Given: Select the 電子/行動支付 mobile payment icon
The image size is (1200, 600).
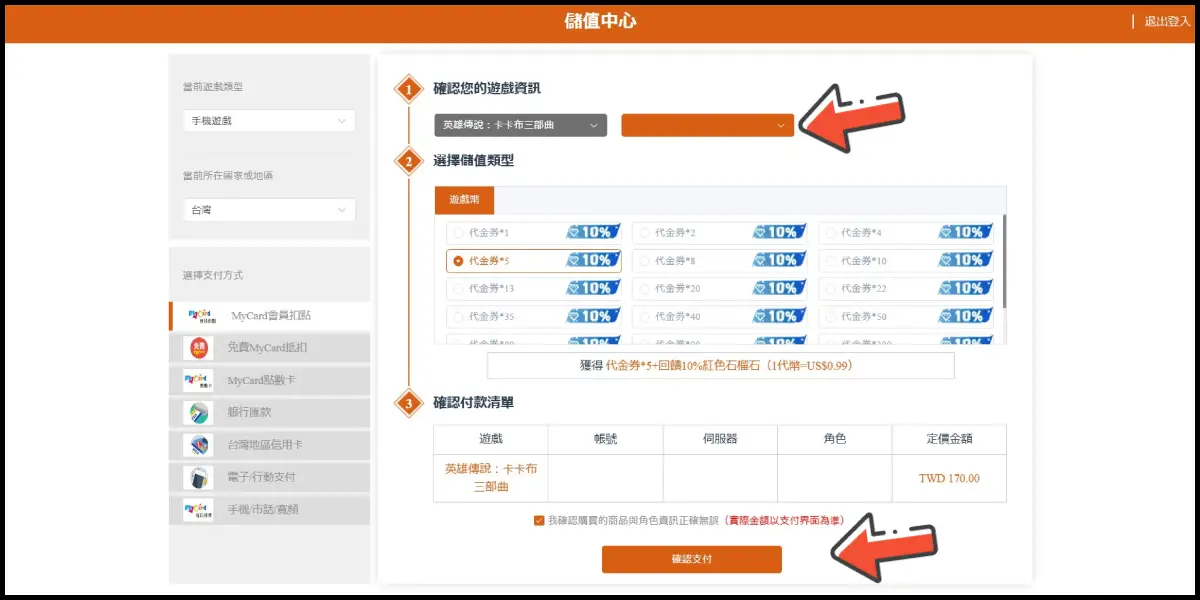Looking at the screenshot, I should click(198, 477).
